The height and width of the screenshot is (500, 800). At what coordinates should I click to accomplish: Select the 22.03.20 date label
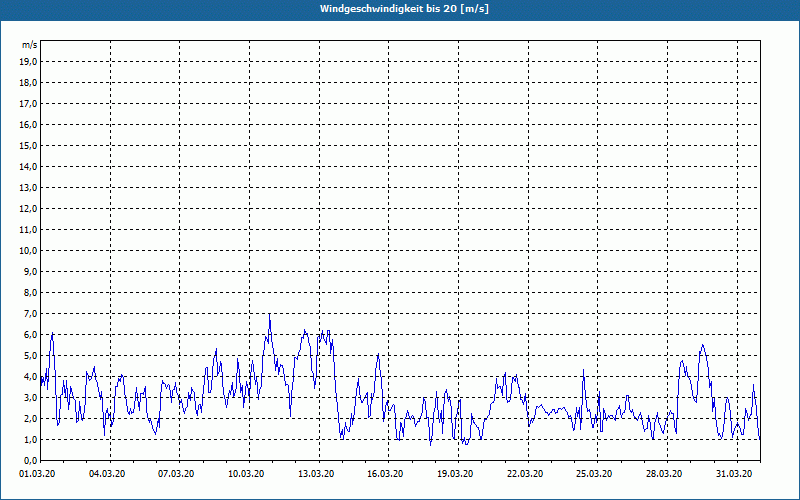[x=525, y=474]
